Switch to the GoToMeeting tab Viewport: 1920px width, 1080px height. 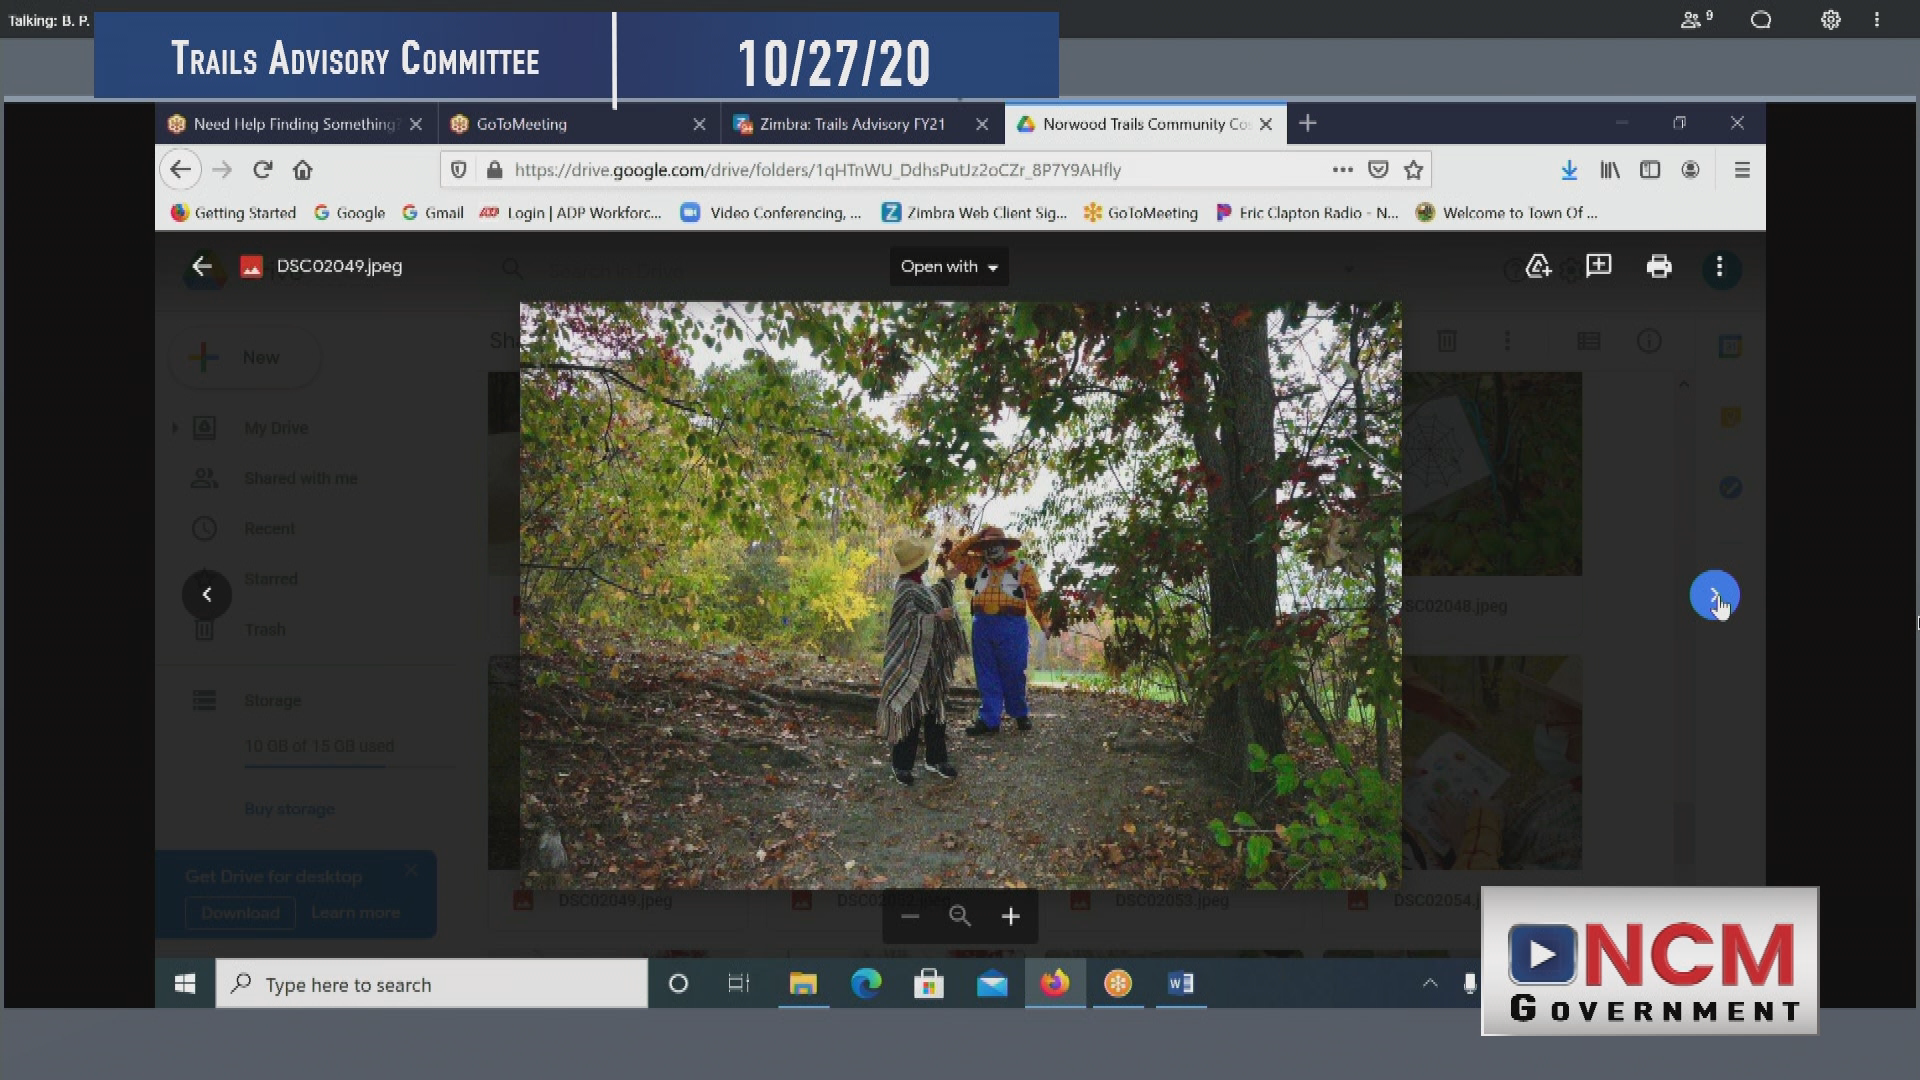coord(570,124)
